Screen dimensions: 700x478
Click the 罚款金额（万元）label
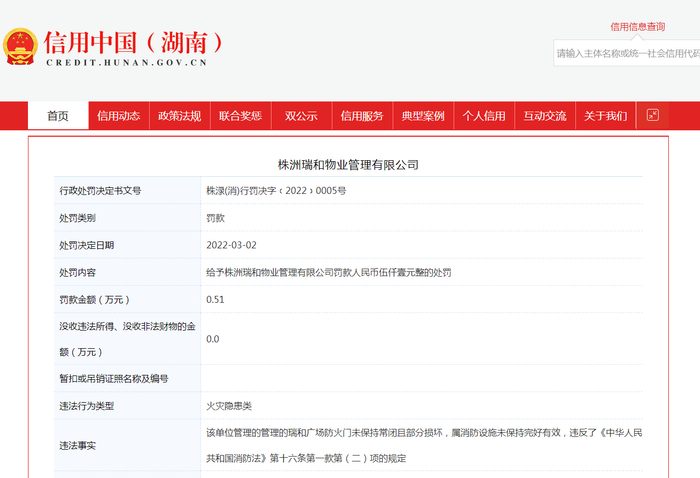click(x=94, y=299)
